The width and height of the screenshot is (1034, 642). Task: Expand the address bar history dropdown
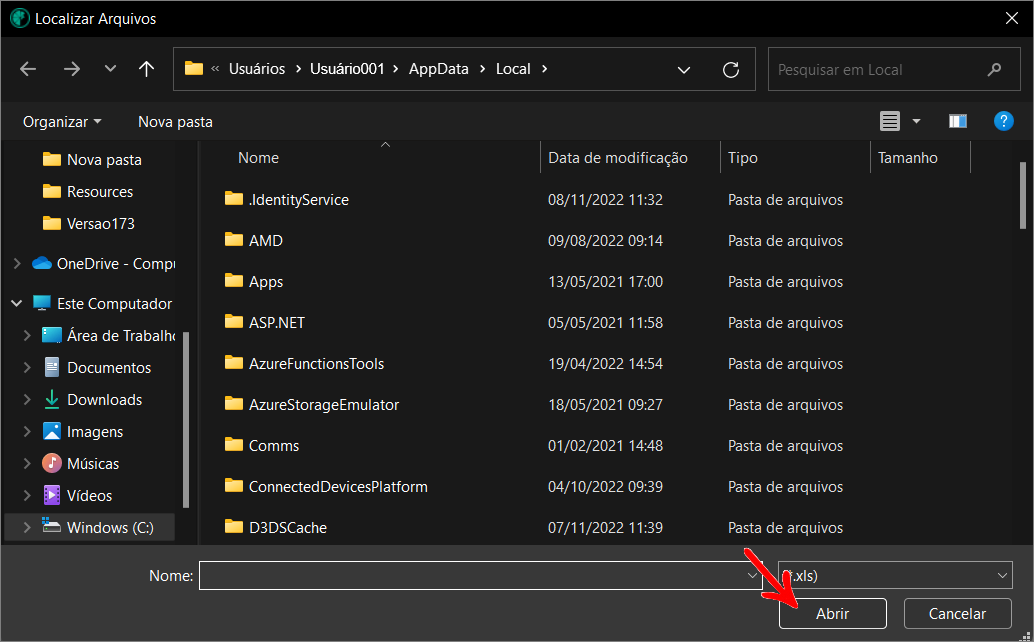[x=684, y=69]
